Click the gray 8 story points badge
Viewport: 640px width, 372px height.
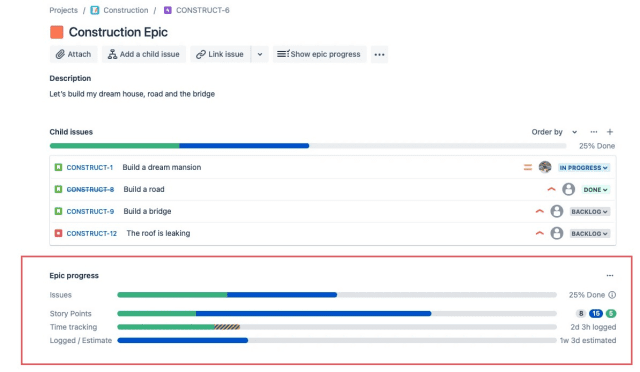[x=581, y=314]
